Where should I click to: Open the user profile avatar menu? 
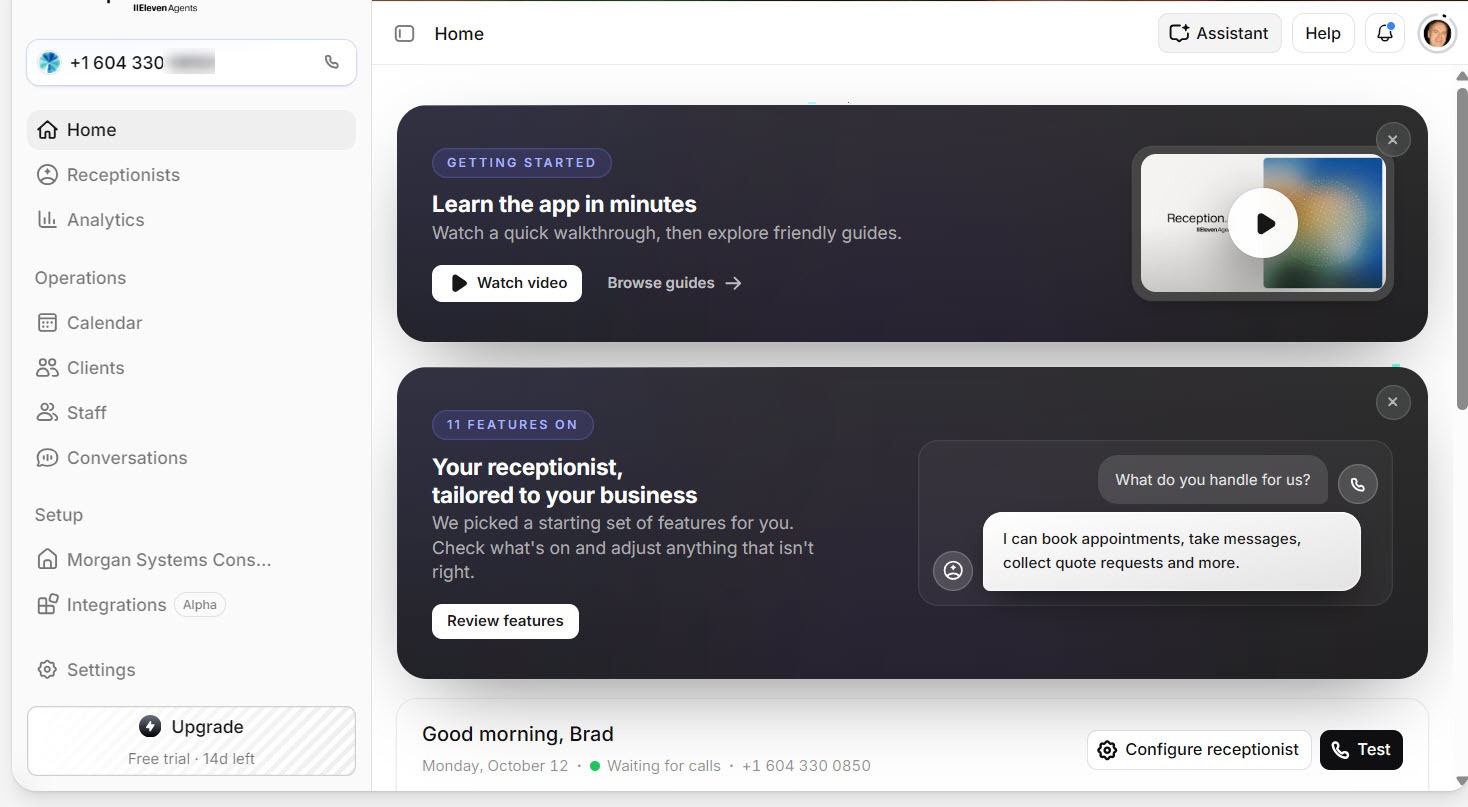pos(1437,33)
